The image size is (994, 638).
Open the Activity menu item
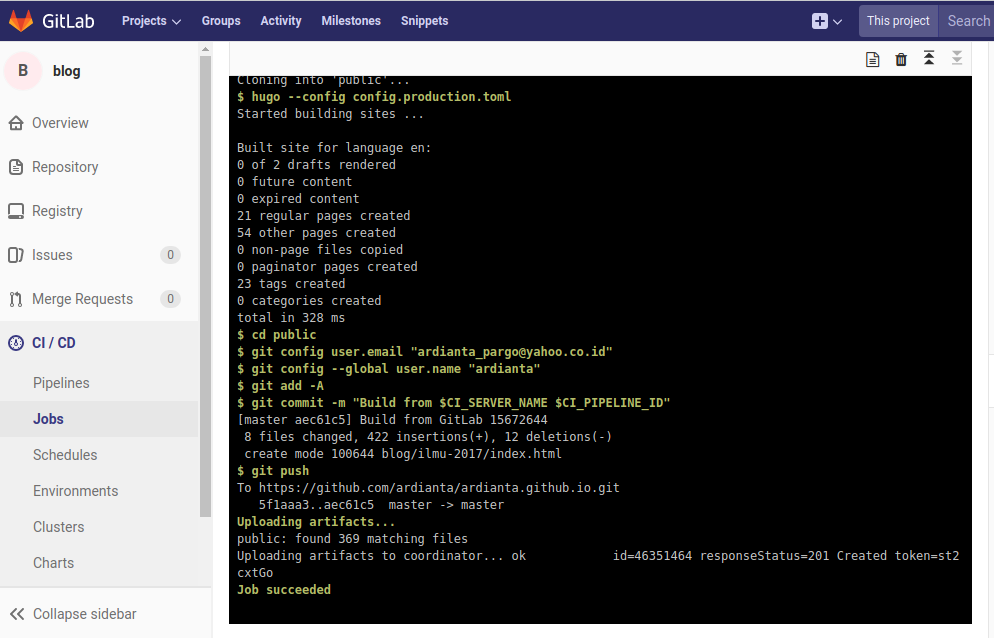(x=280, y=20)
